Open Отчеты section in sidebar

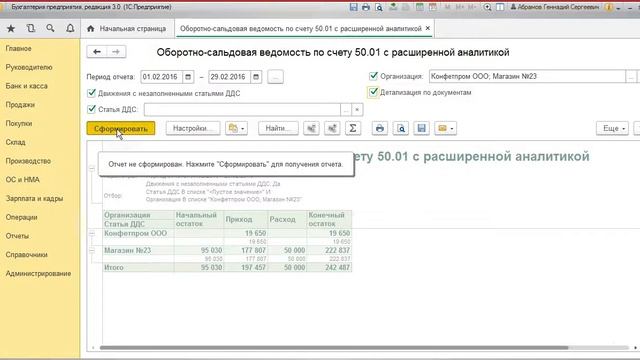coord(17,236)
